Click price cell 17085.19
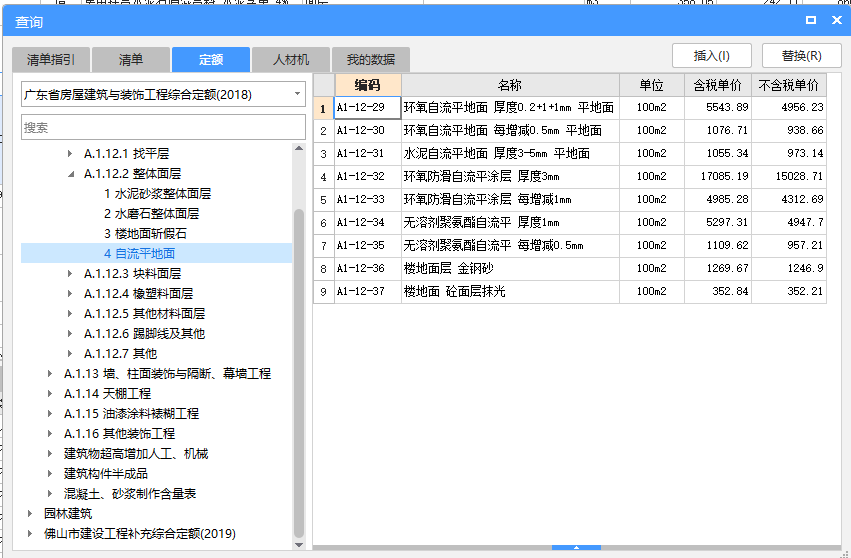 click(x=718, y=176)
